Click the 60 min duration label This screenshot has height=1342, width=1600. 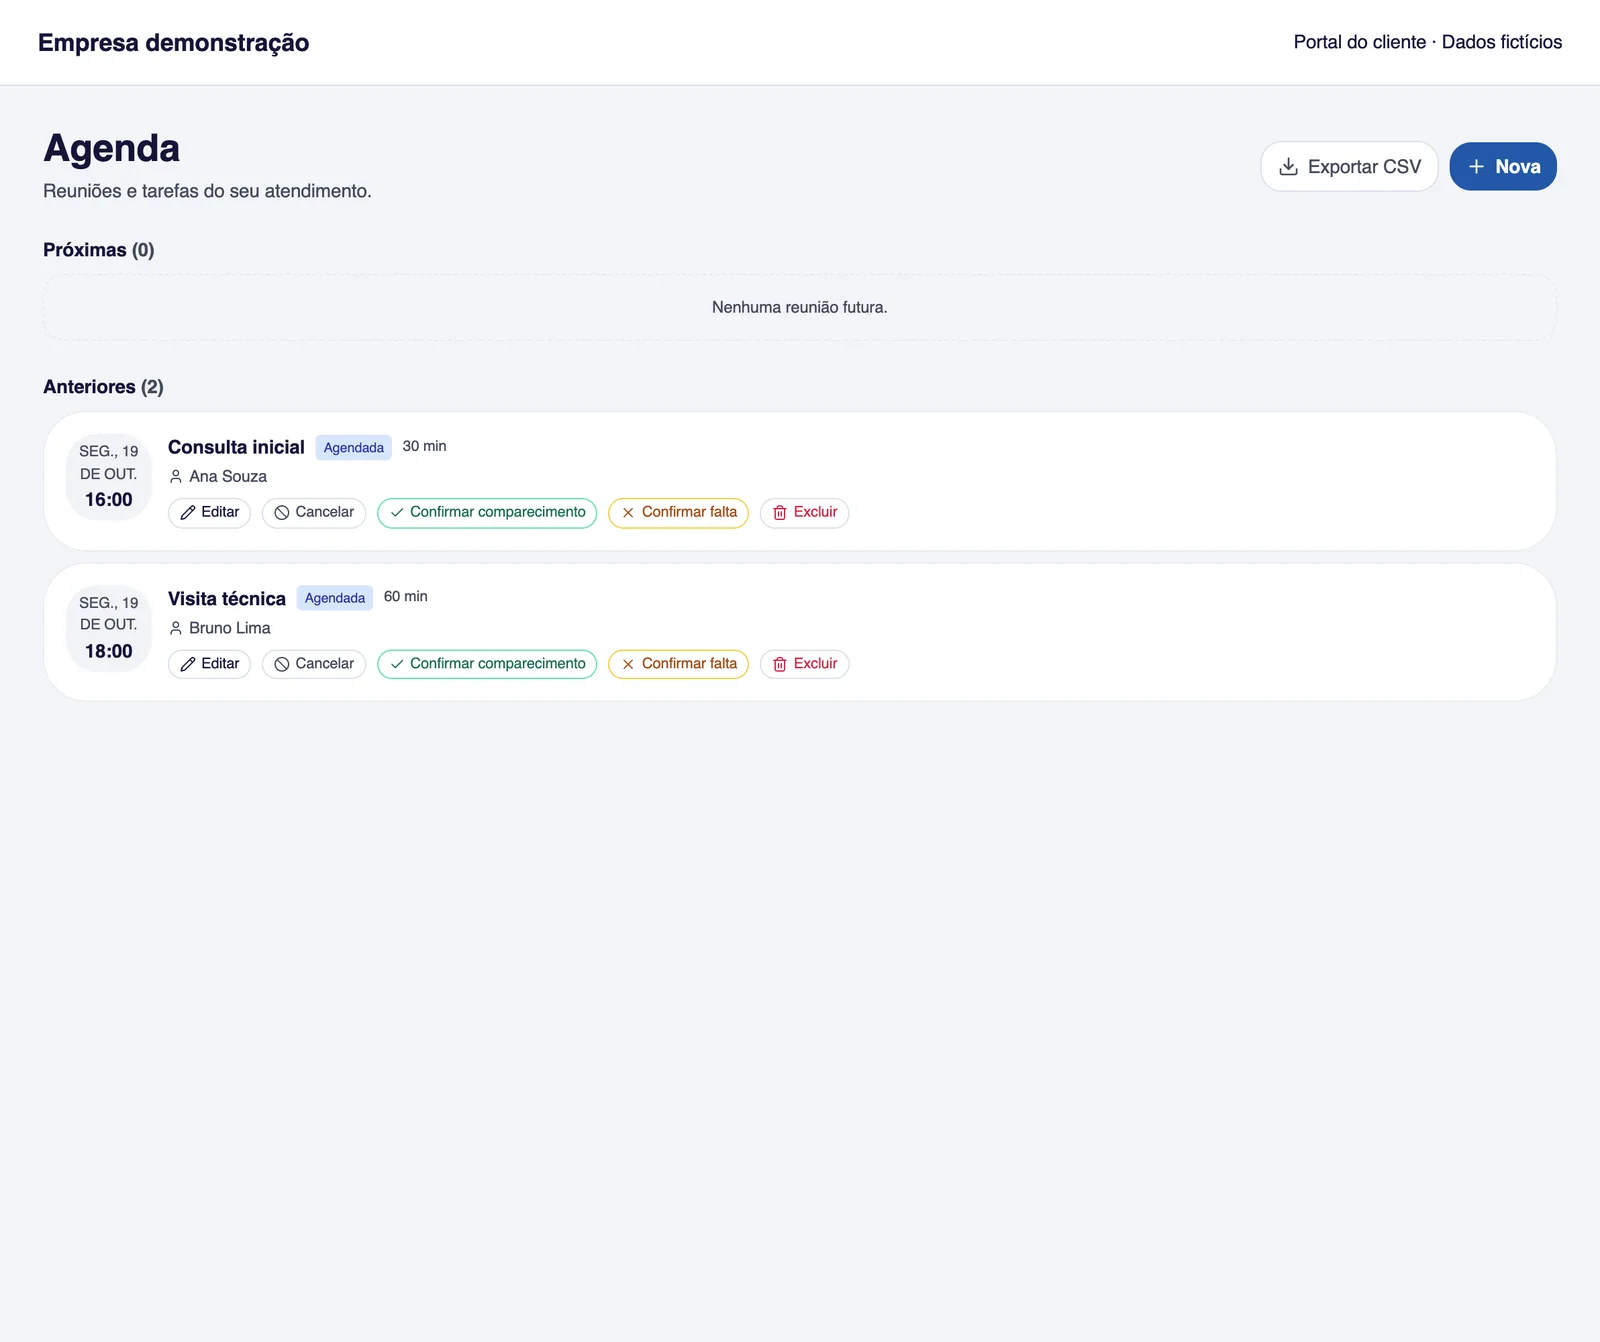click(406, 596)
